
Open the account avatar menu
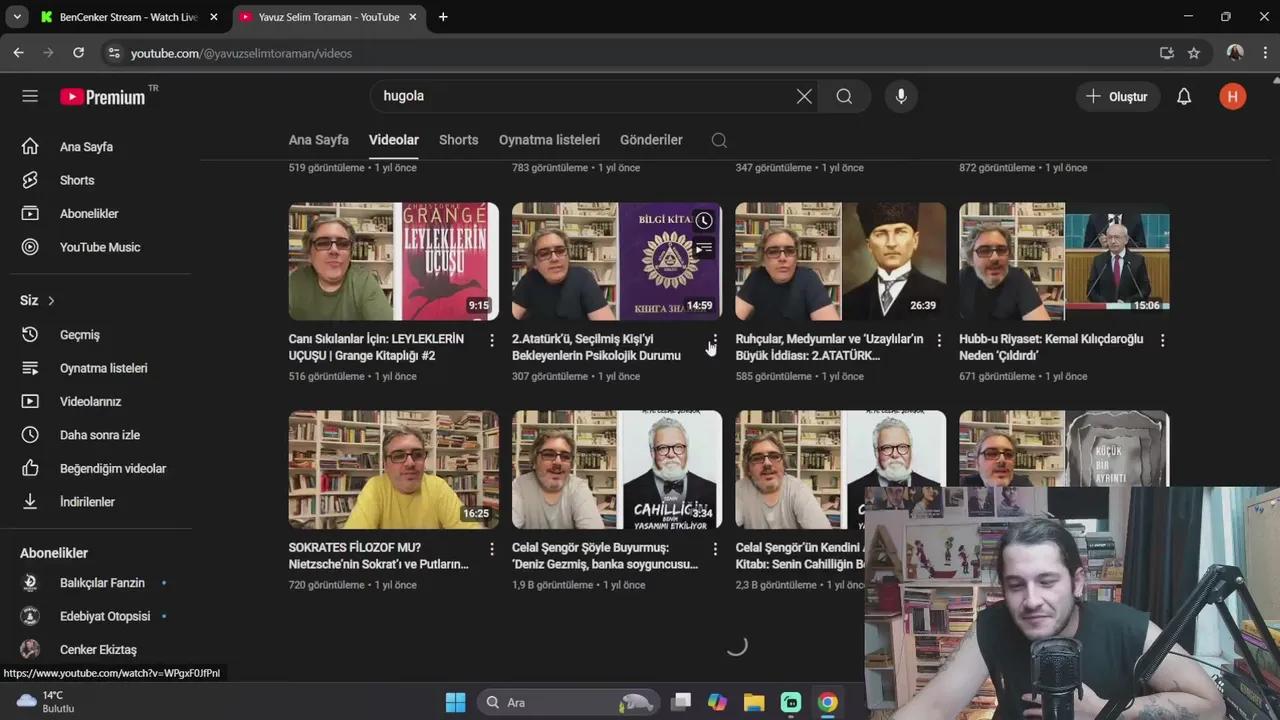point(1232,96)
